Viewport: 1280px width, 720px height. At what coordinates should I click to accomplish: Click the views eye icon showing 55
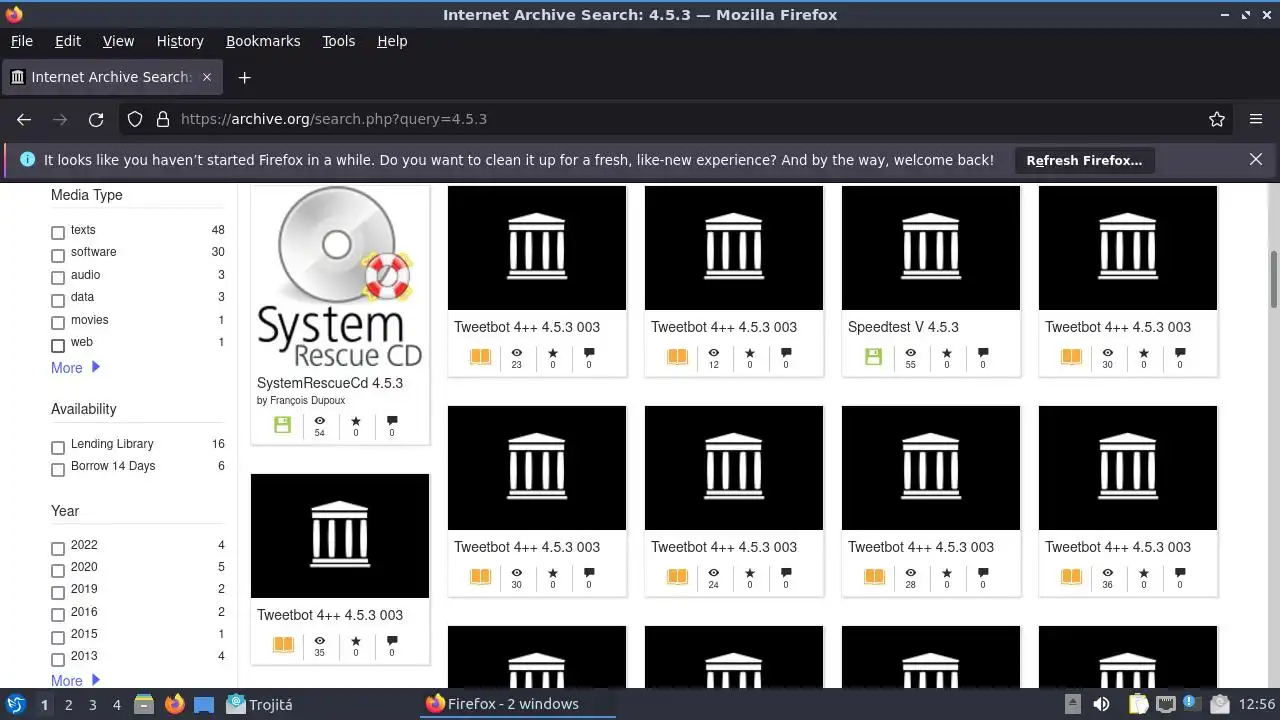pyautogui.click(x=910, y=353)
